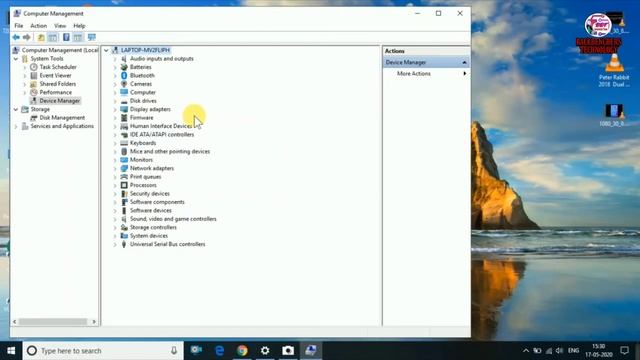The width and height of the screenshot is (640, 360).
Task: Expand Services and Applications node
Action: [x=16, y=126]
